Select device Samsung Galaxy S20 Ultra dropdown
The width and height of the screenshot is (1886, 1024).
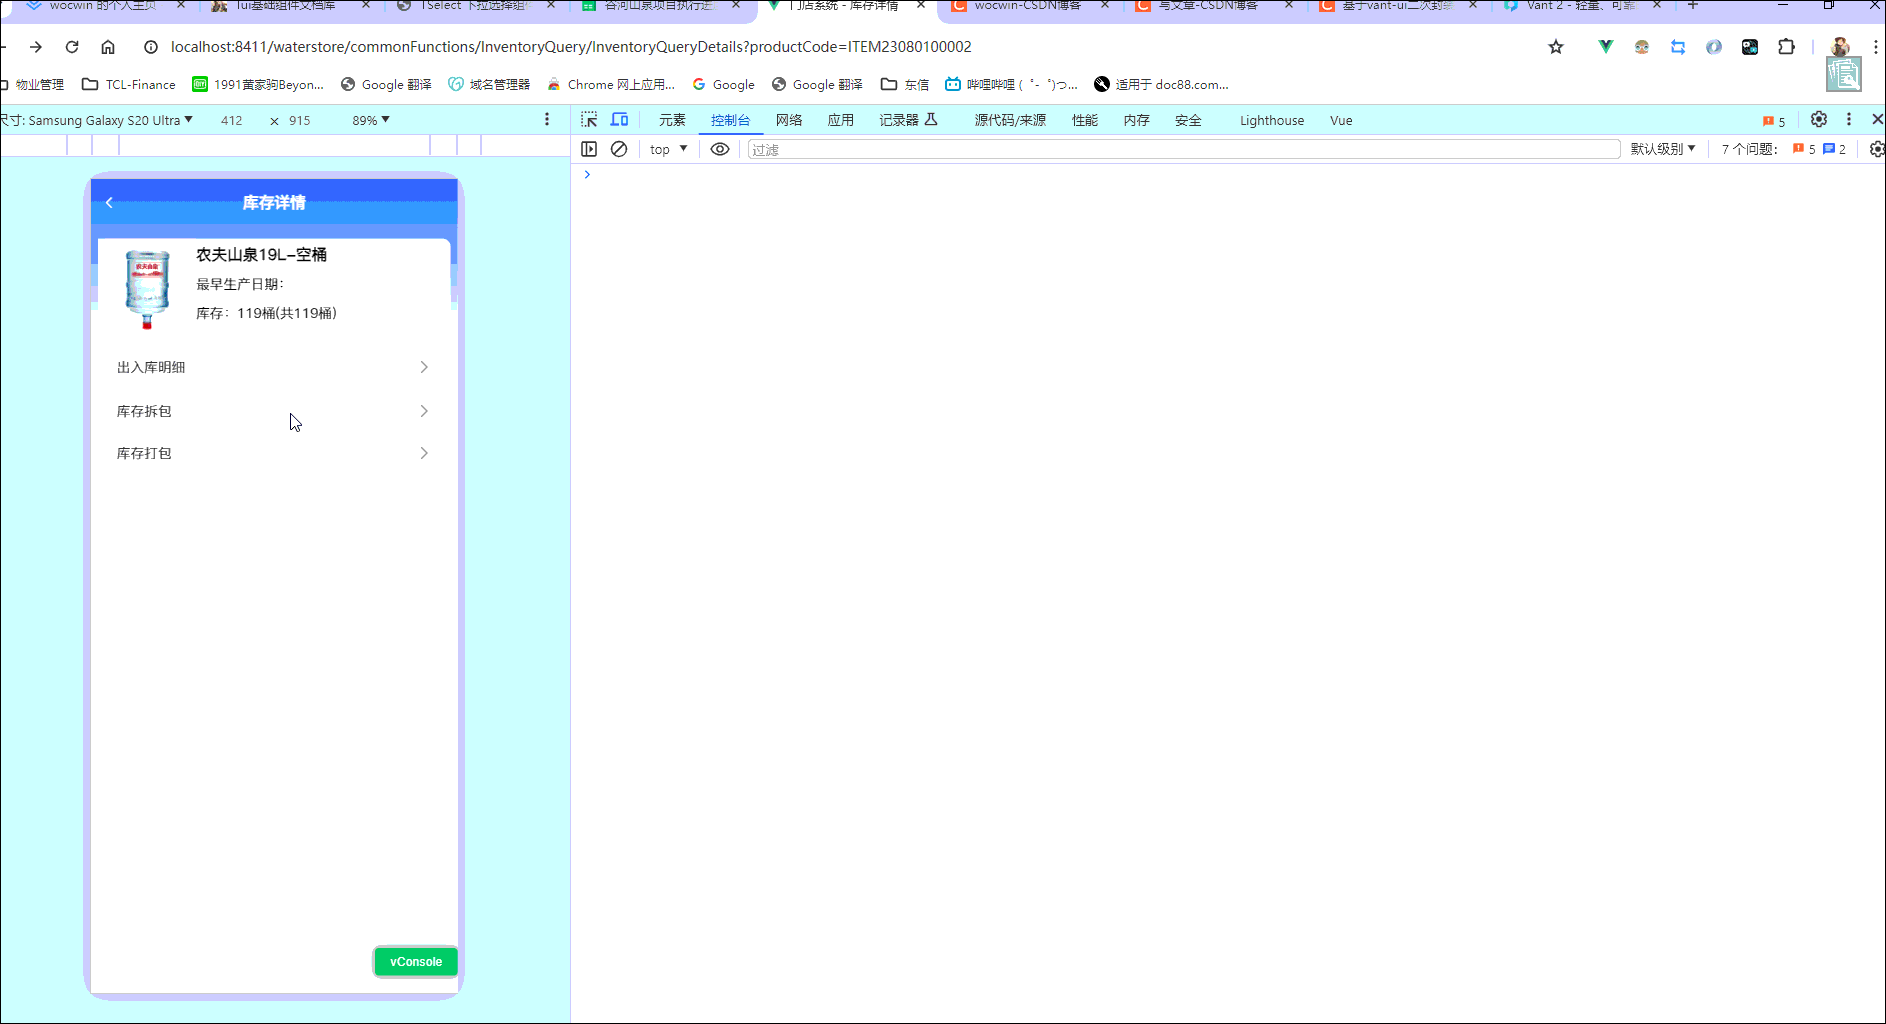97,120
